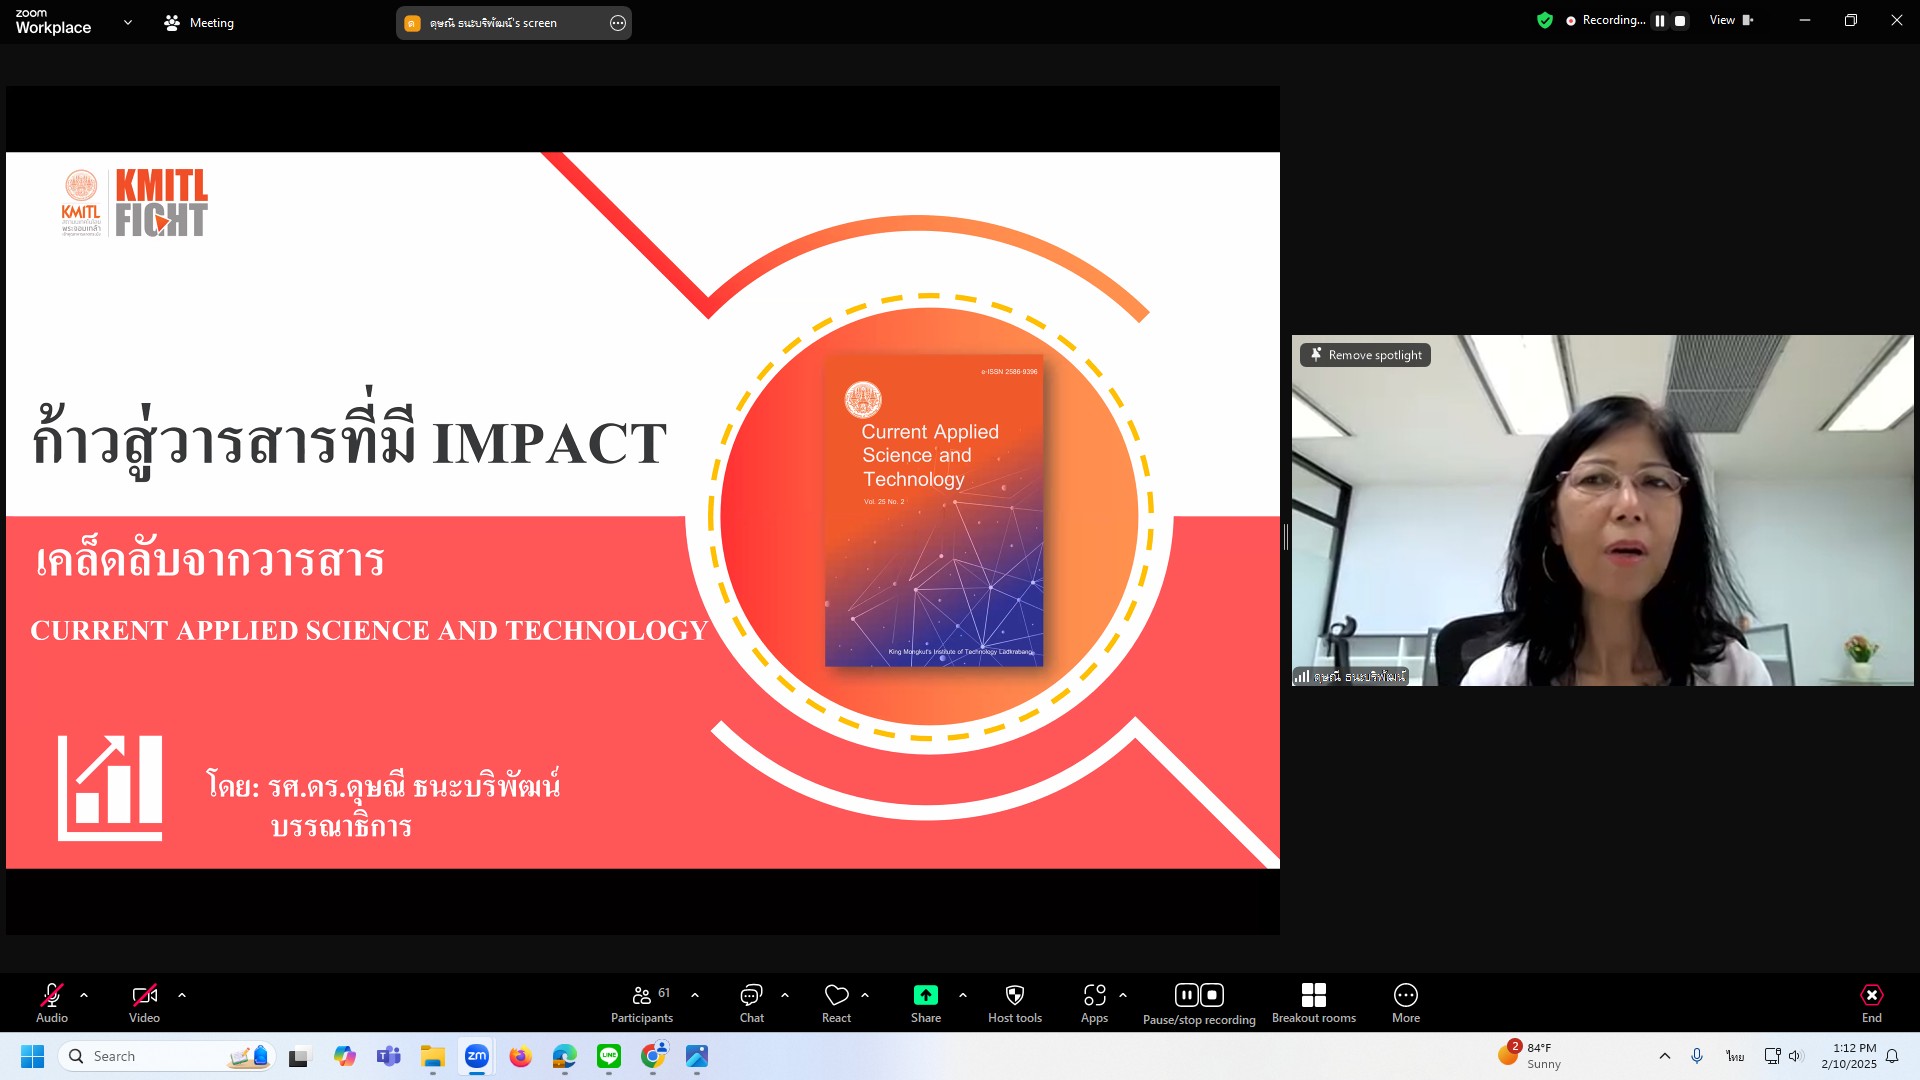Screen dimensions: 1920x1080
Task: Expand the Chat options arrow
Action: tap(785, 995)
